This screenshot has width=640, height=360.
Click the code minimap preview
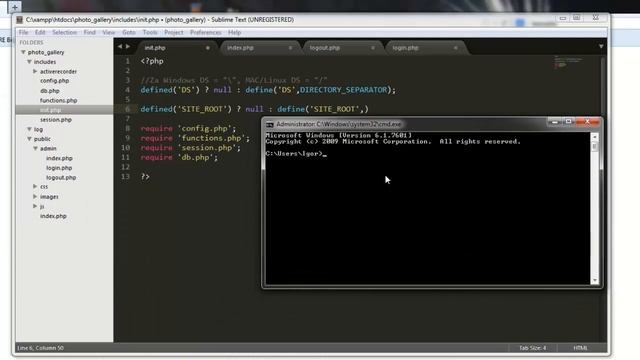point(568,62)
